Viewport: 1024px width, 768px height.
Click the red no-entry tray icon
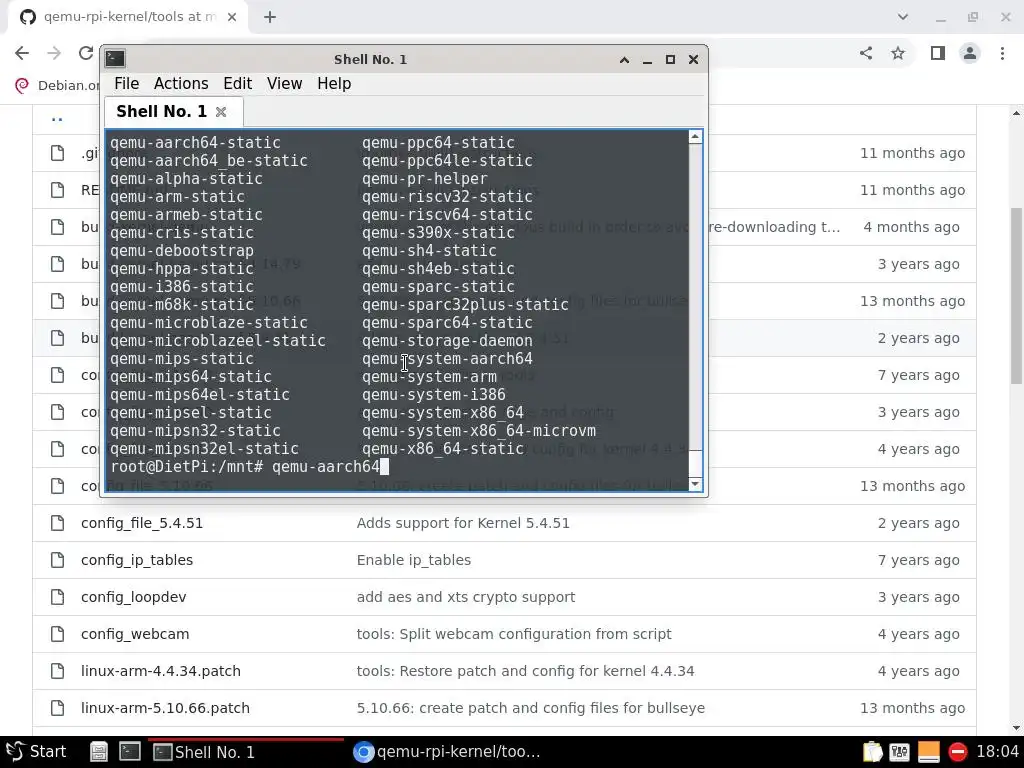tap(957, 752)
